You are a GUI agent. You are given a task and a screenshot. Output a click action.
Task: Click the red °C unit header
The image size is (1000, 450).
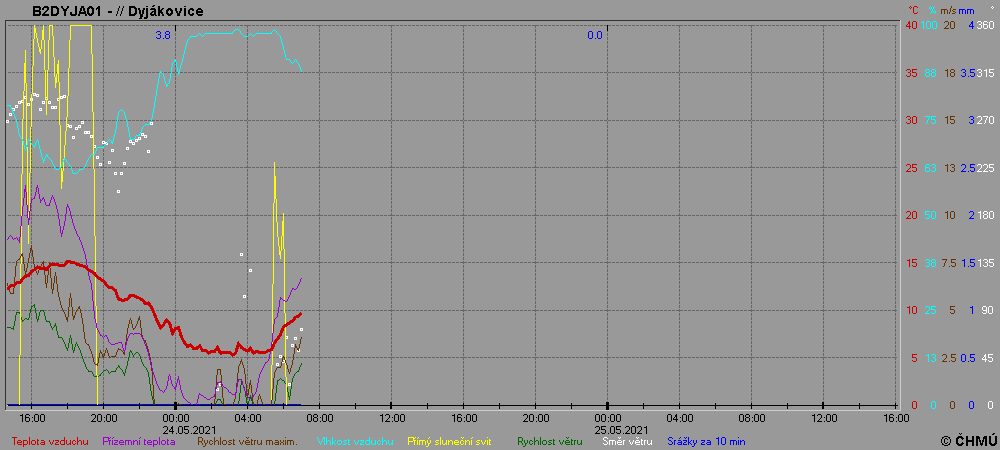tap(912, 10)
